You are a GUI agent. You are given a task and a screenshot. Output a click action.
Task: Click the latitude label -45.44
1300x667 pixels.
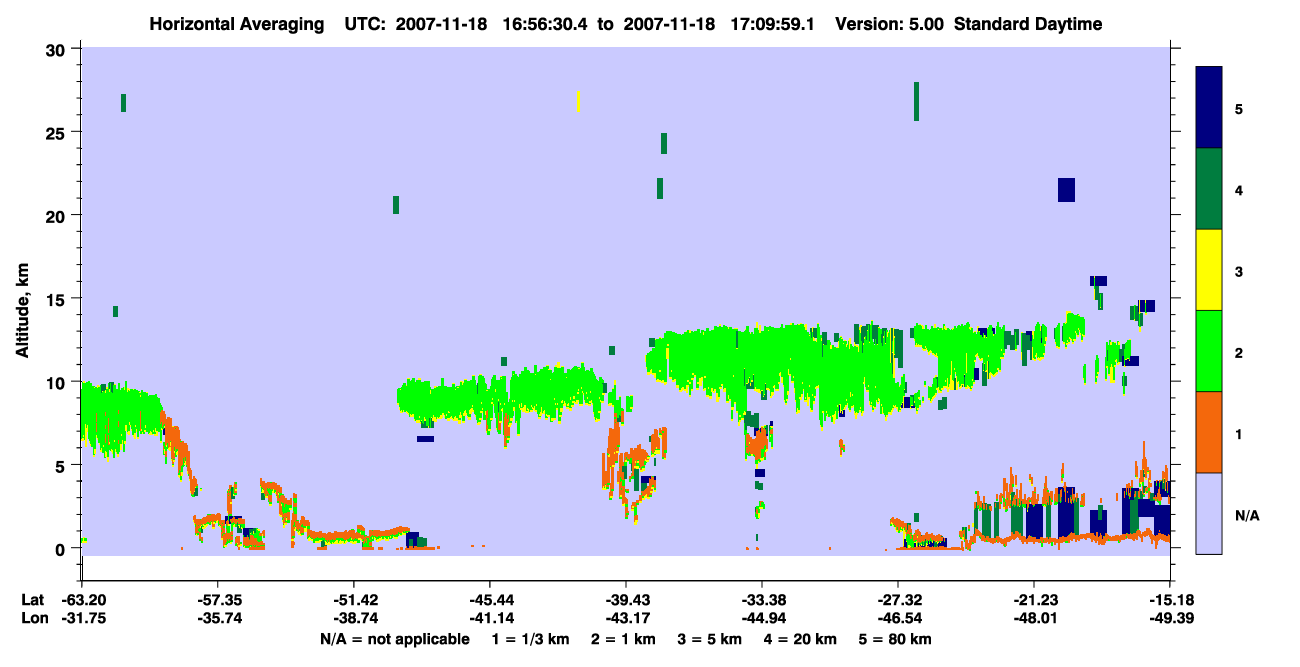click(x=490, y=600)
